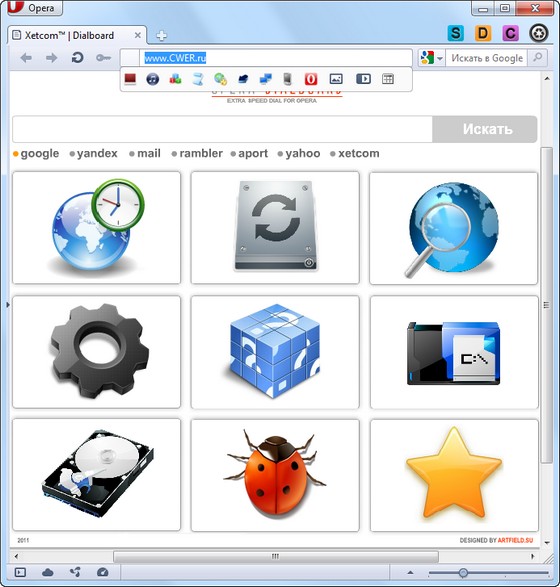Open the password wand key icon

tap(103, 58)
